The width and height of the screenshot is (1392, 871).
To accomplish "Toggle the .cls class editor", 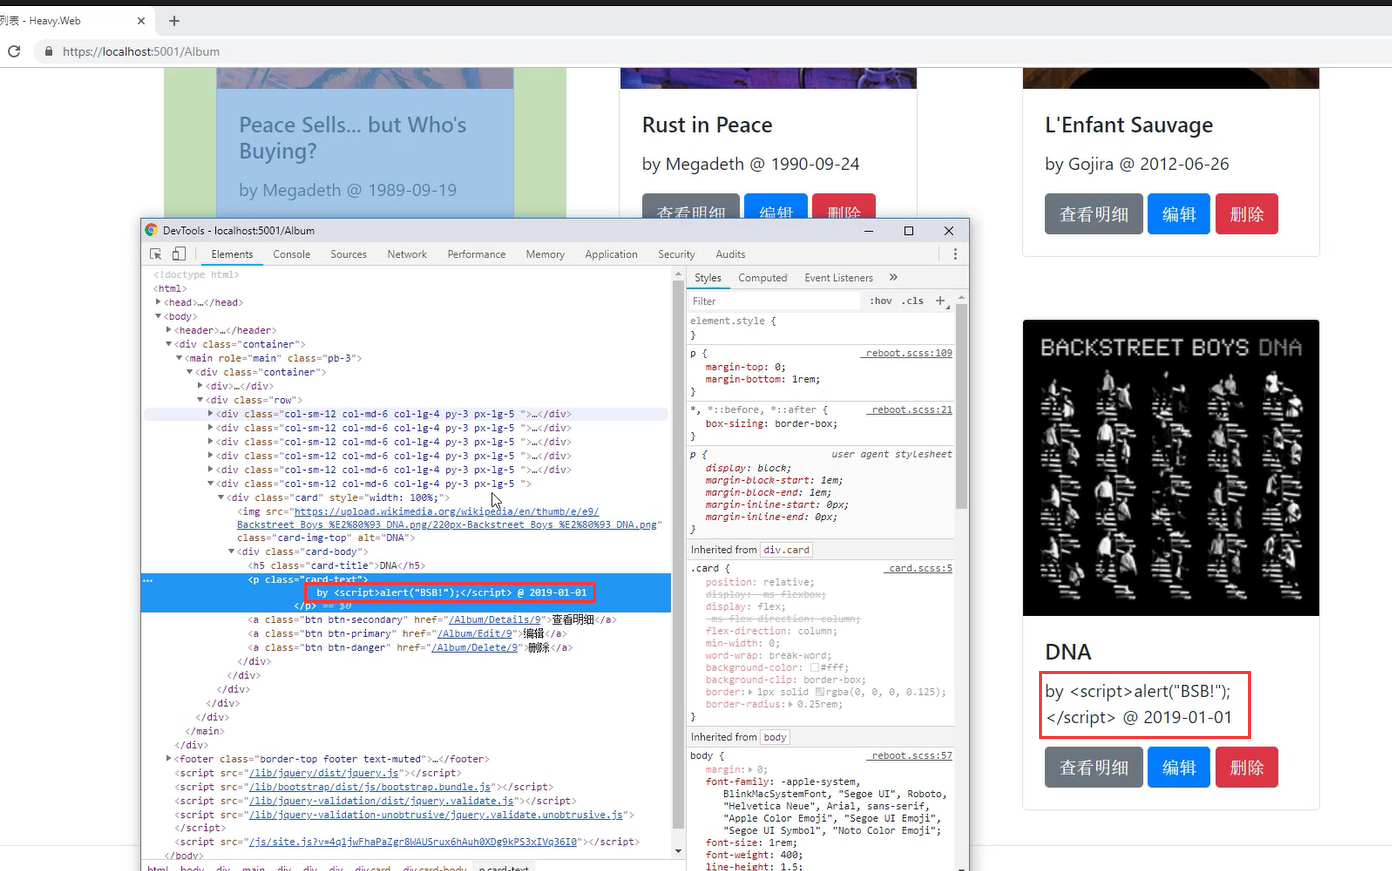I will (x=913, y=301).
